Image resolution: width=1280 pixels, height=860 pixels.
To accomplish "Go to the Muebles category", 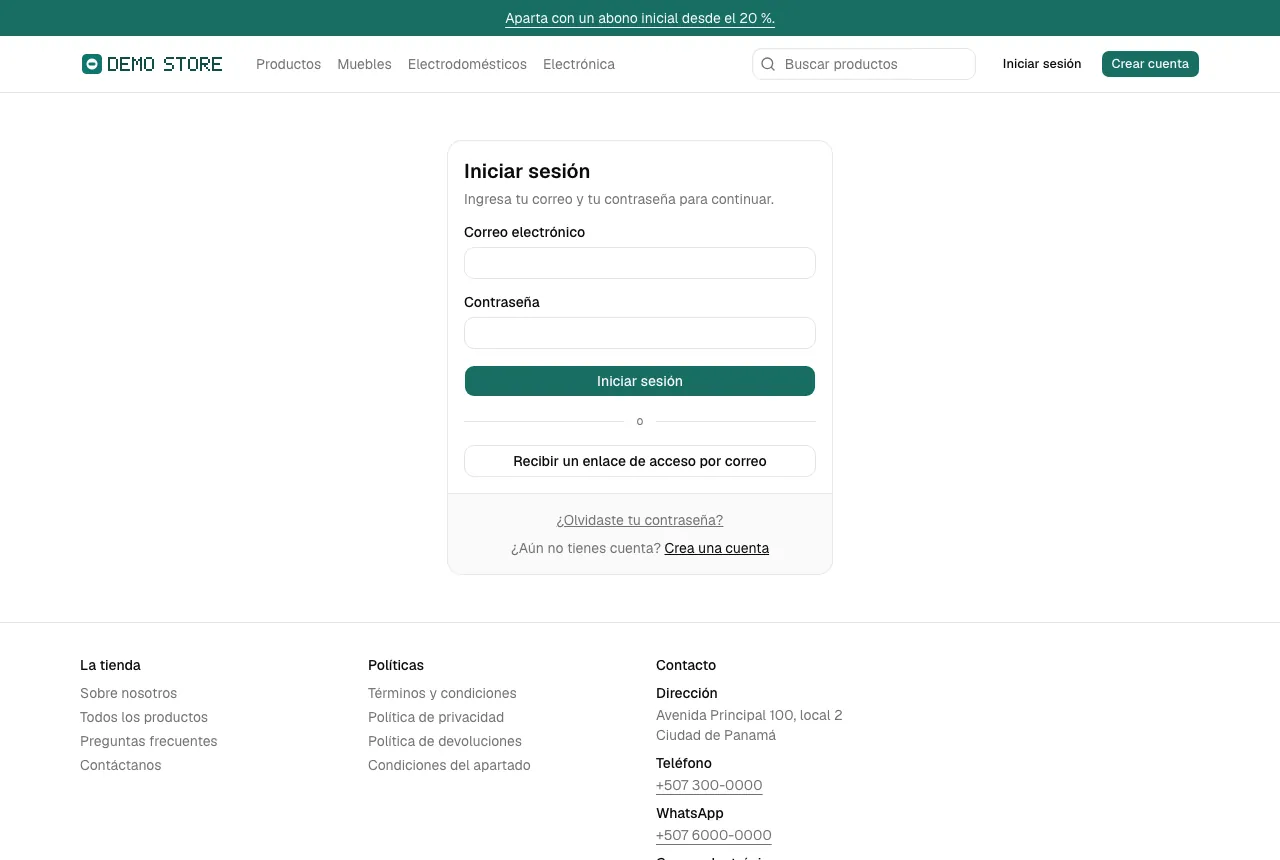I will point(364,64).
